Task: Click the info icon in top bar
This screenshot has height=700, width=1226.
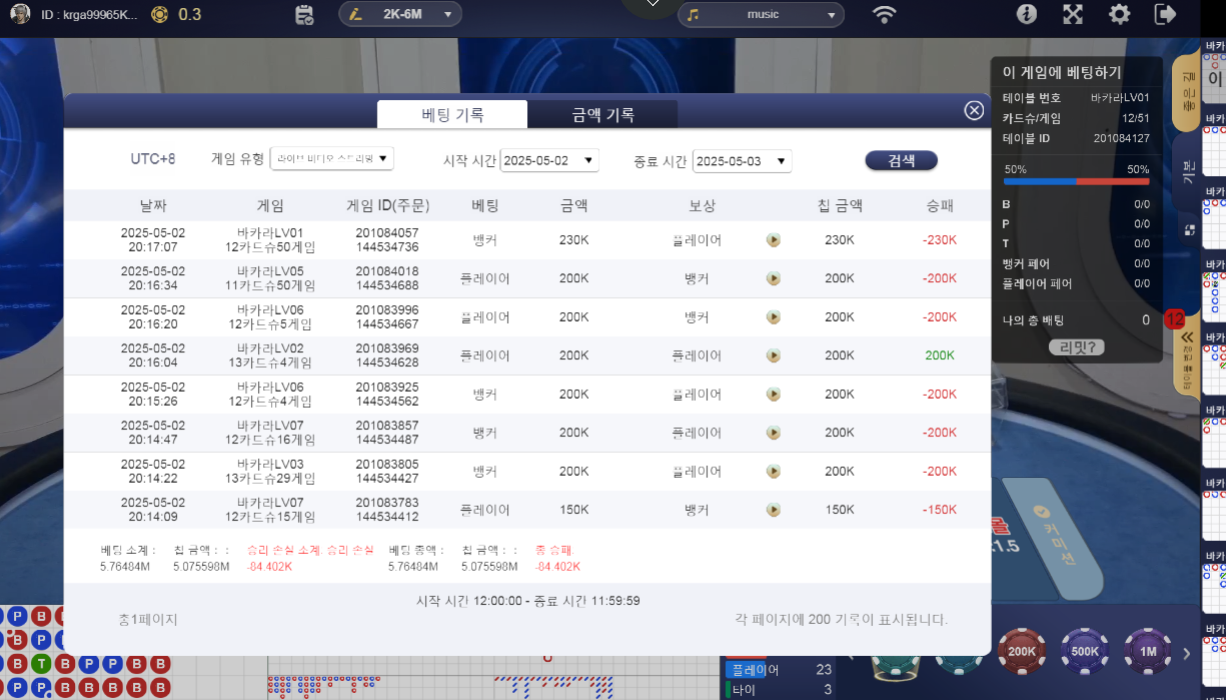Action: (1027, 14)
